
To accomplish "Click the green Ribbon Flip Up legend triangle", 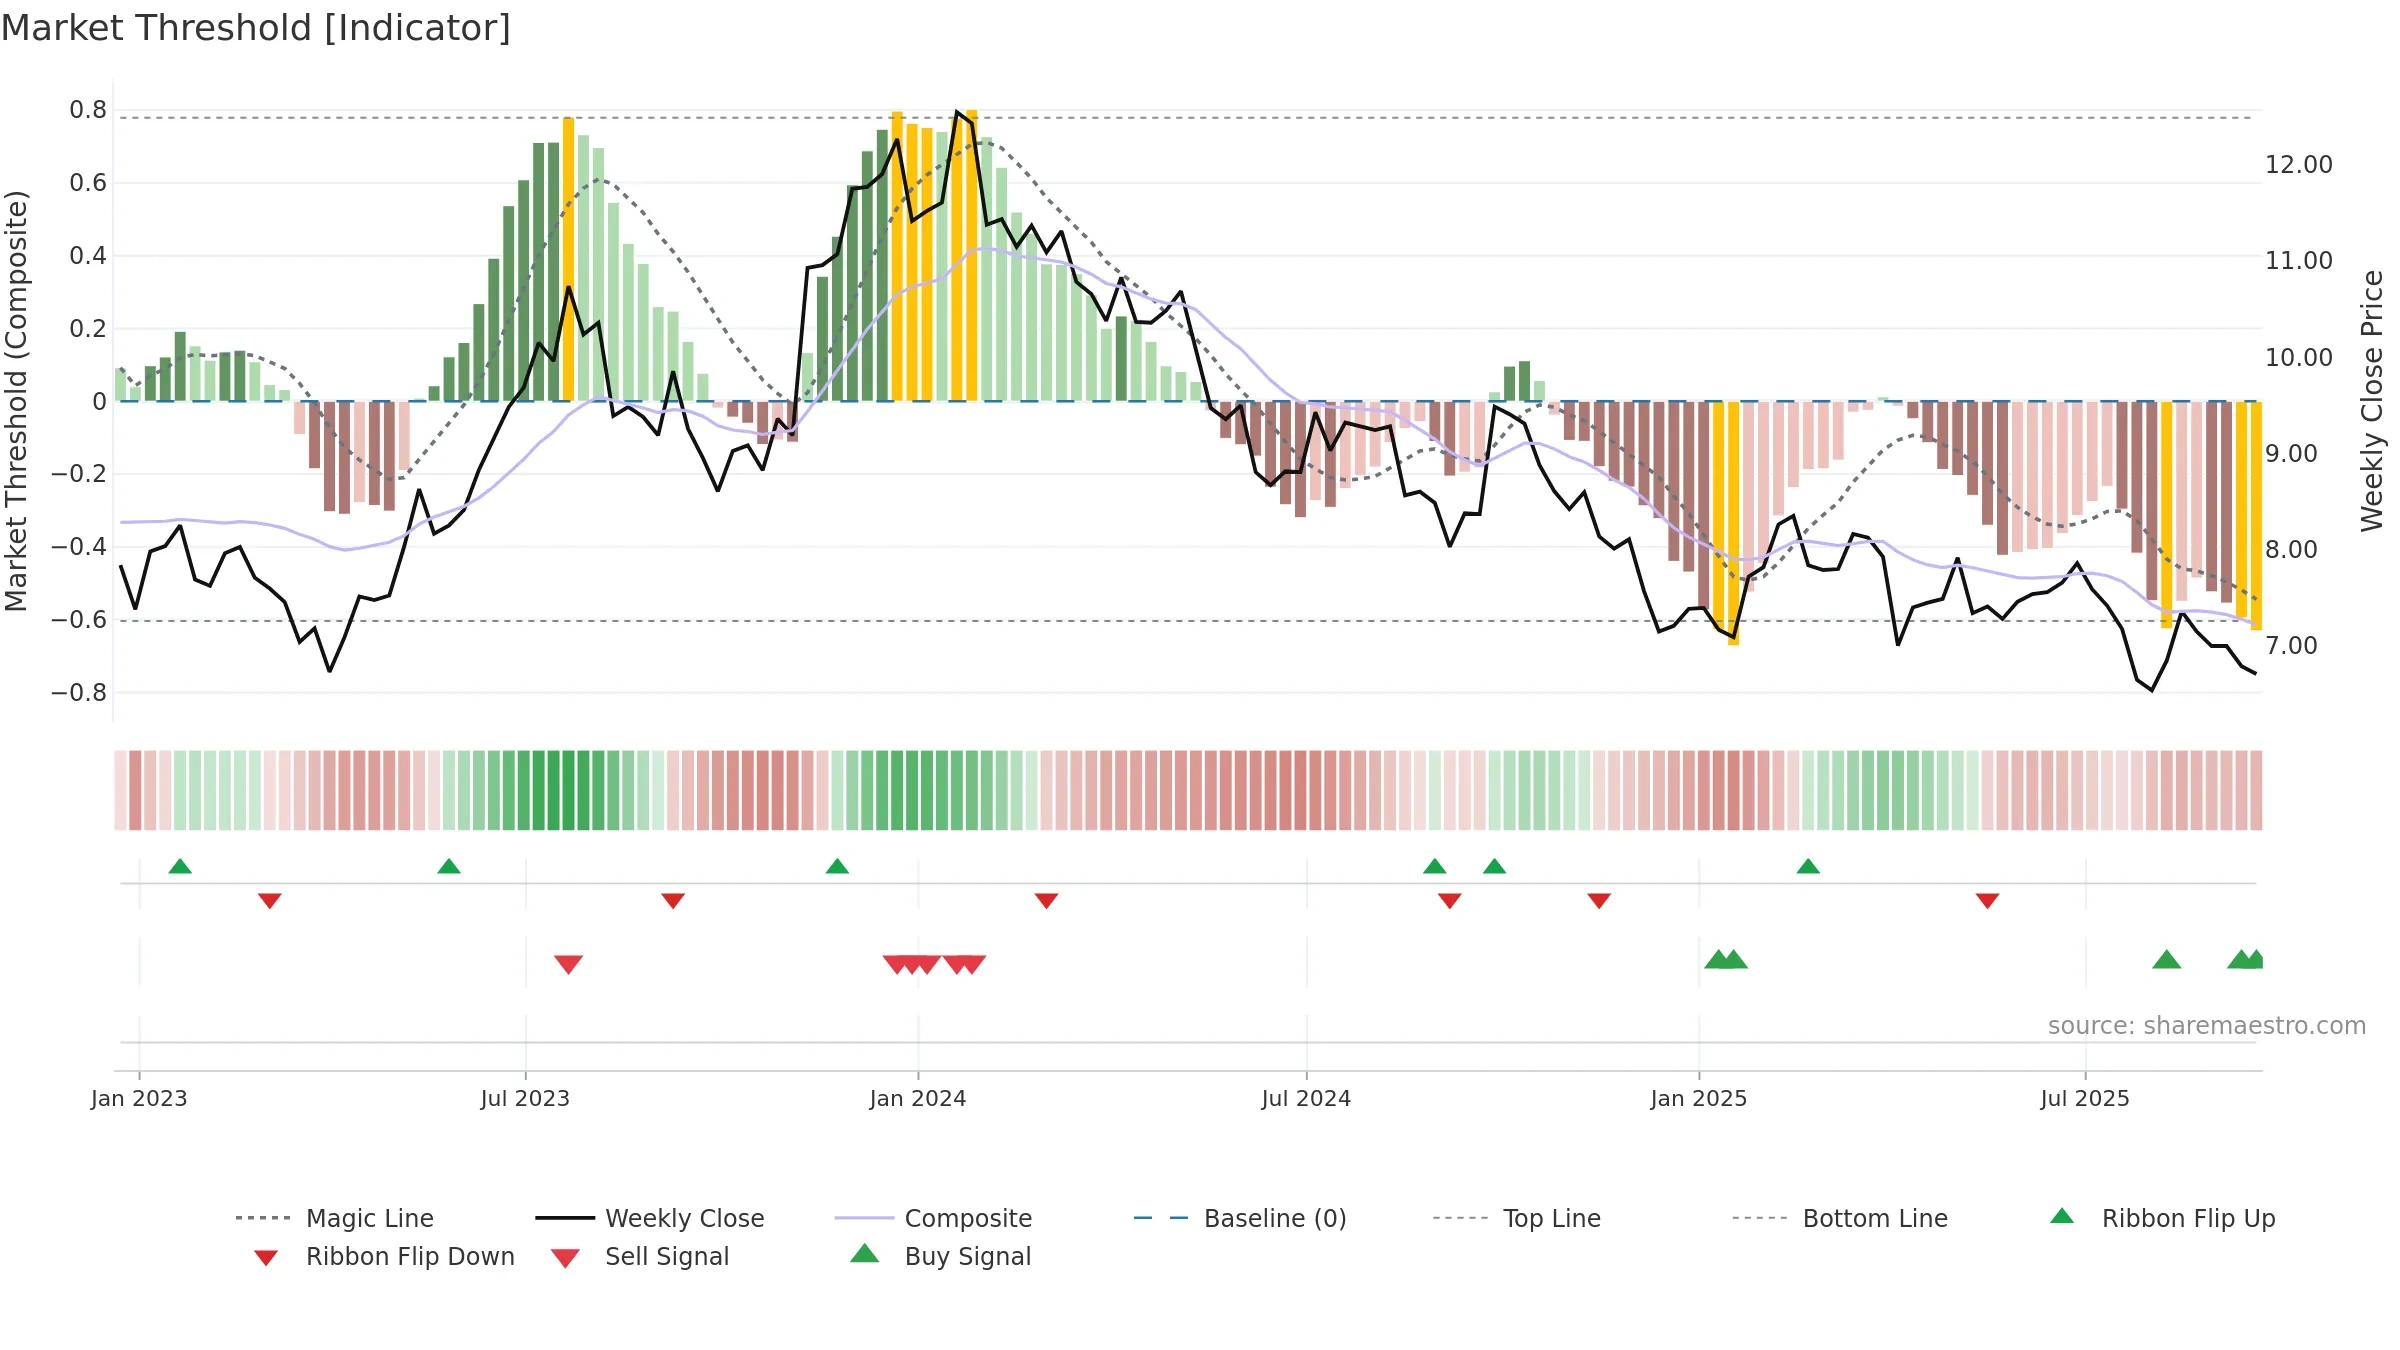I will [2062, 1216].
